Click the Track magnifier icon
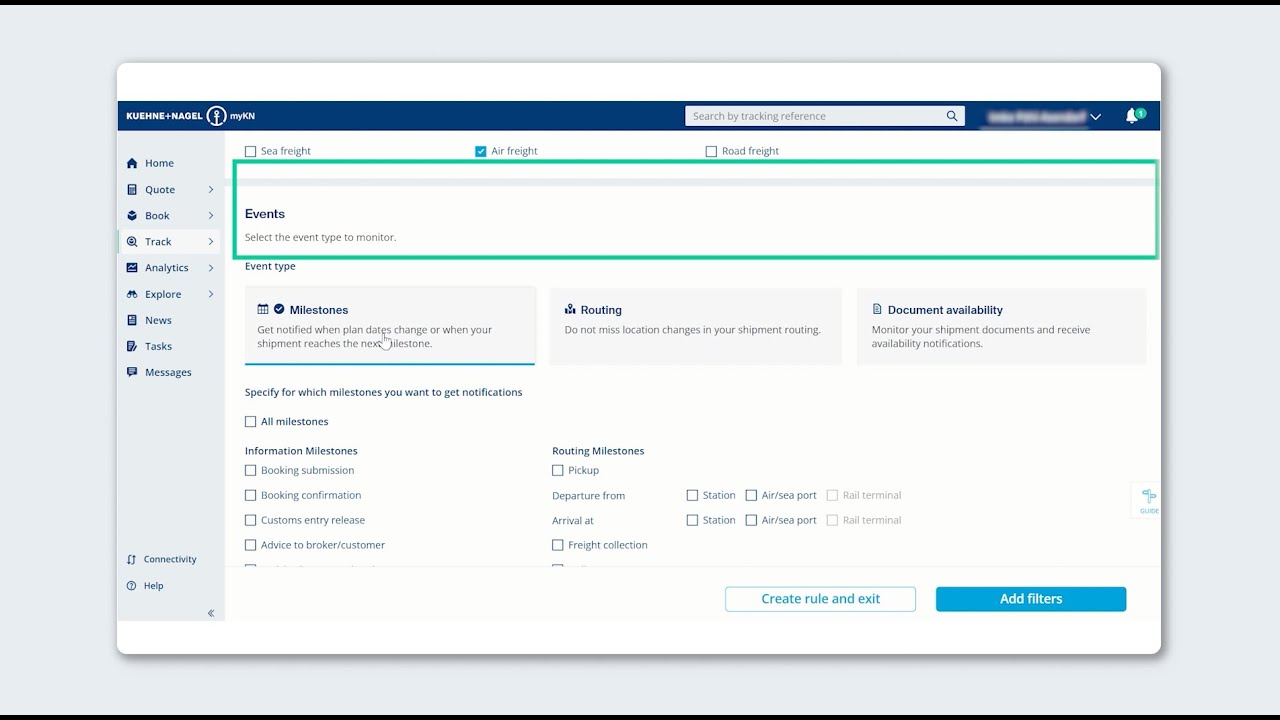1280x720 pixels. pyautogui.click(x=132, y=241)
